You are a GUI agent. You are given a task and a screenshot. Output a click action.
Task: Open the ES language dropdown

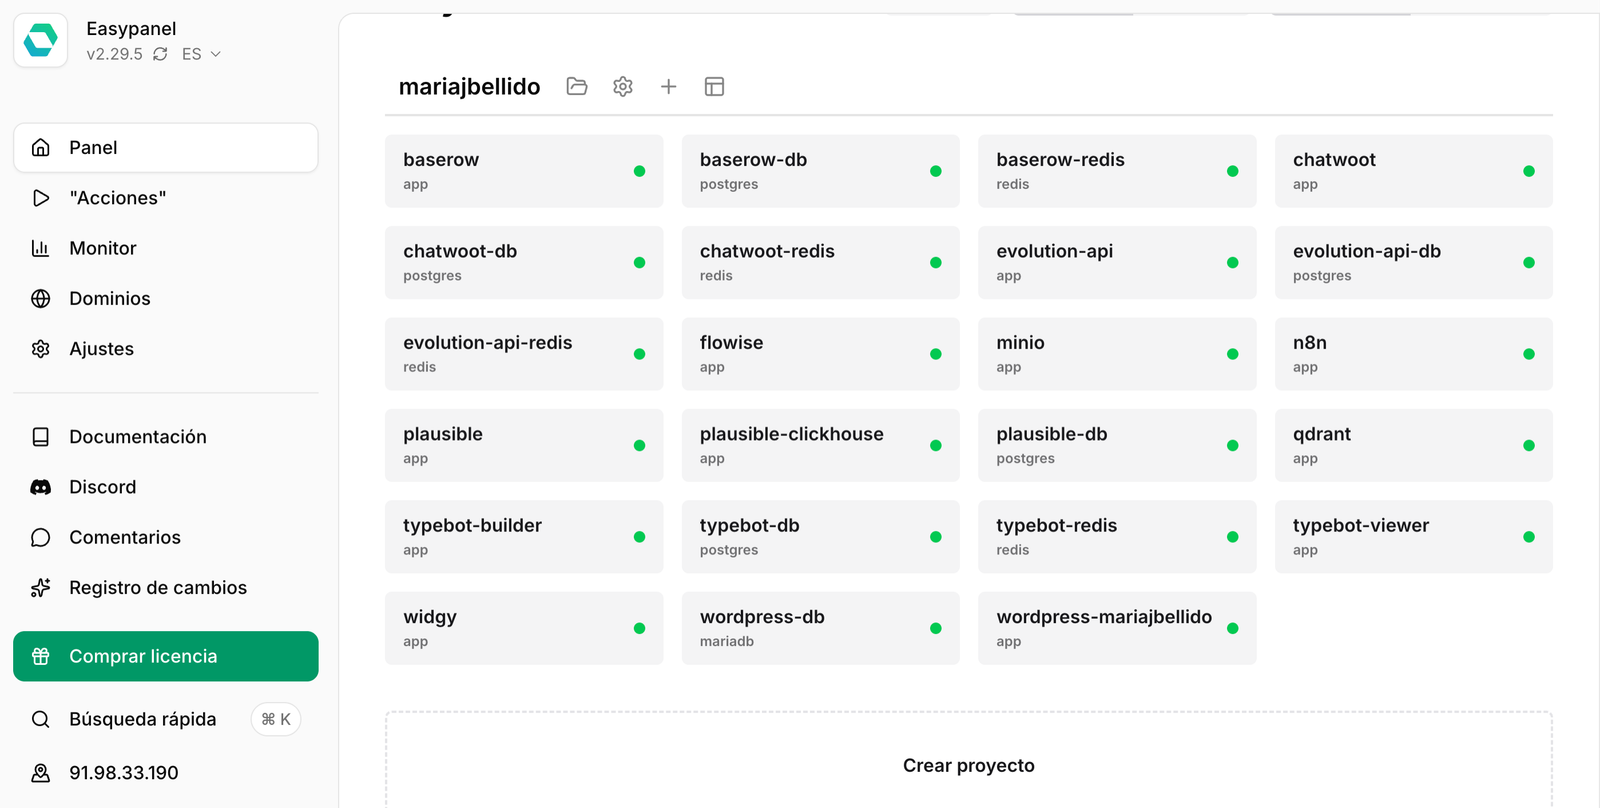click(201, 54)
